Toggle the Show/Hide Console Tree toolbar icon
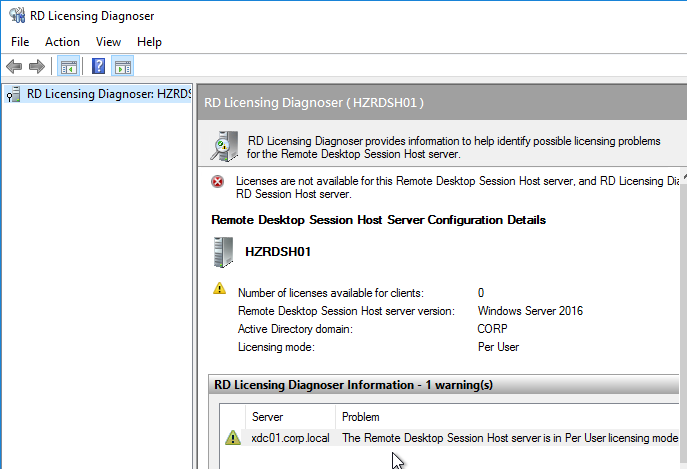Screen dimensions: 687x469 click(68, 67)
